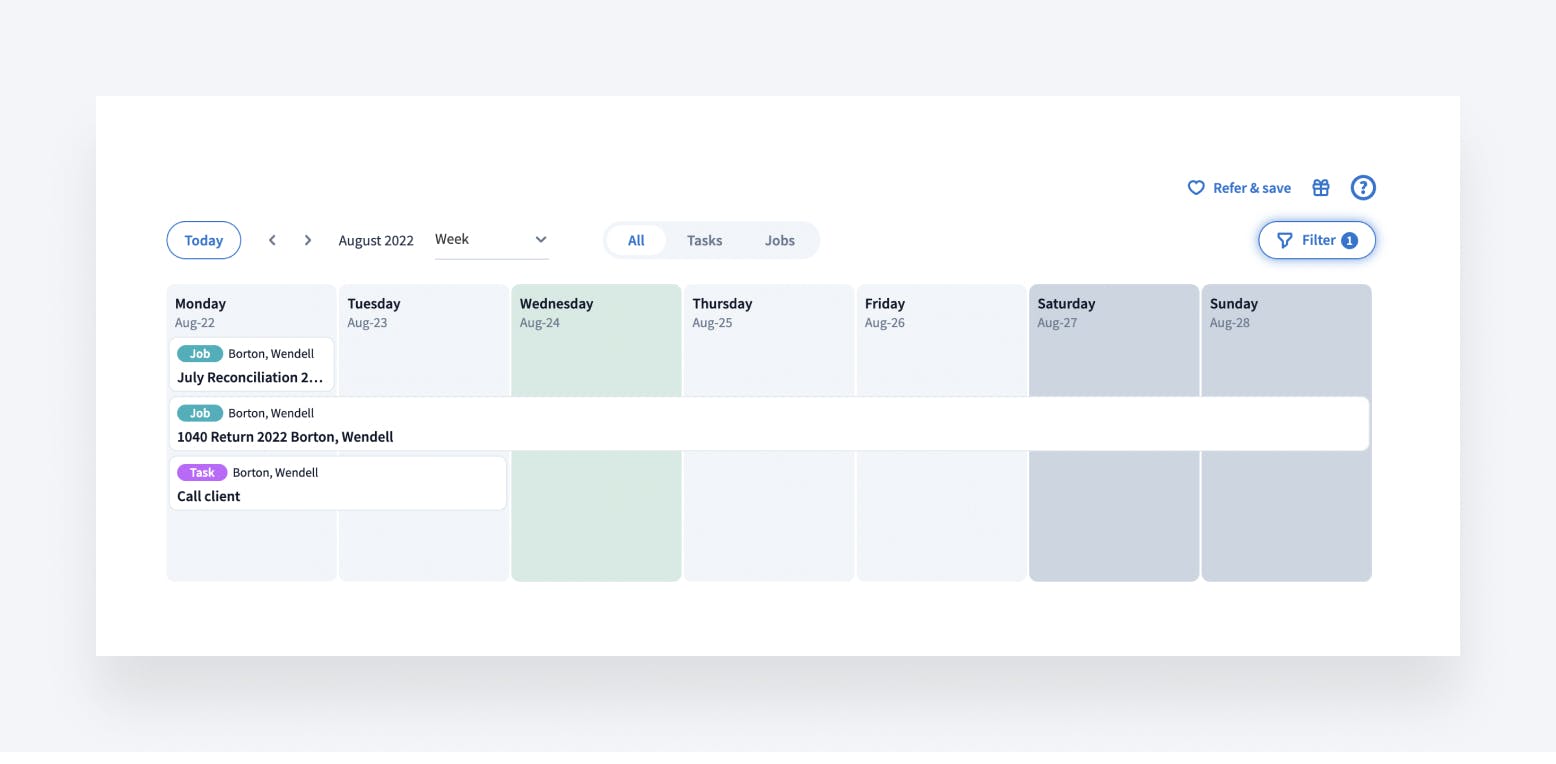Switch to the Jobs filter toggle

pos(779,240)
